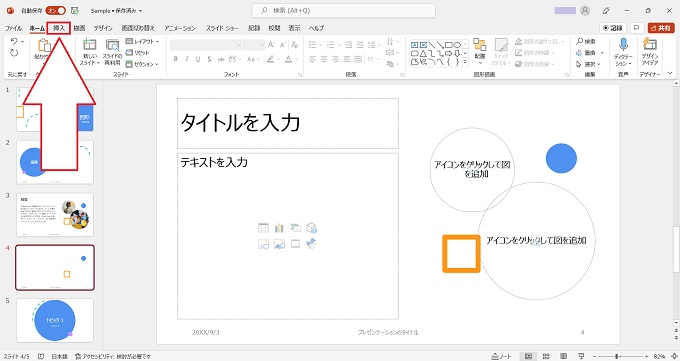Click Decrease Font Size icon
Screen dimensions: 680x361
[283, 45]
